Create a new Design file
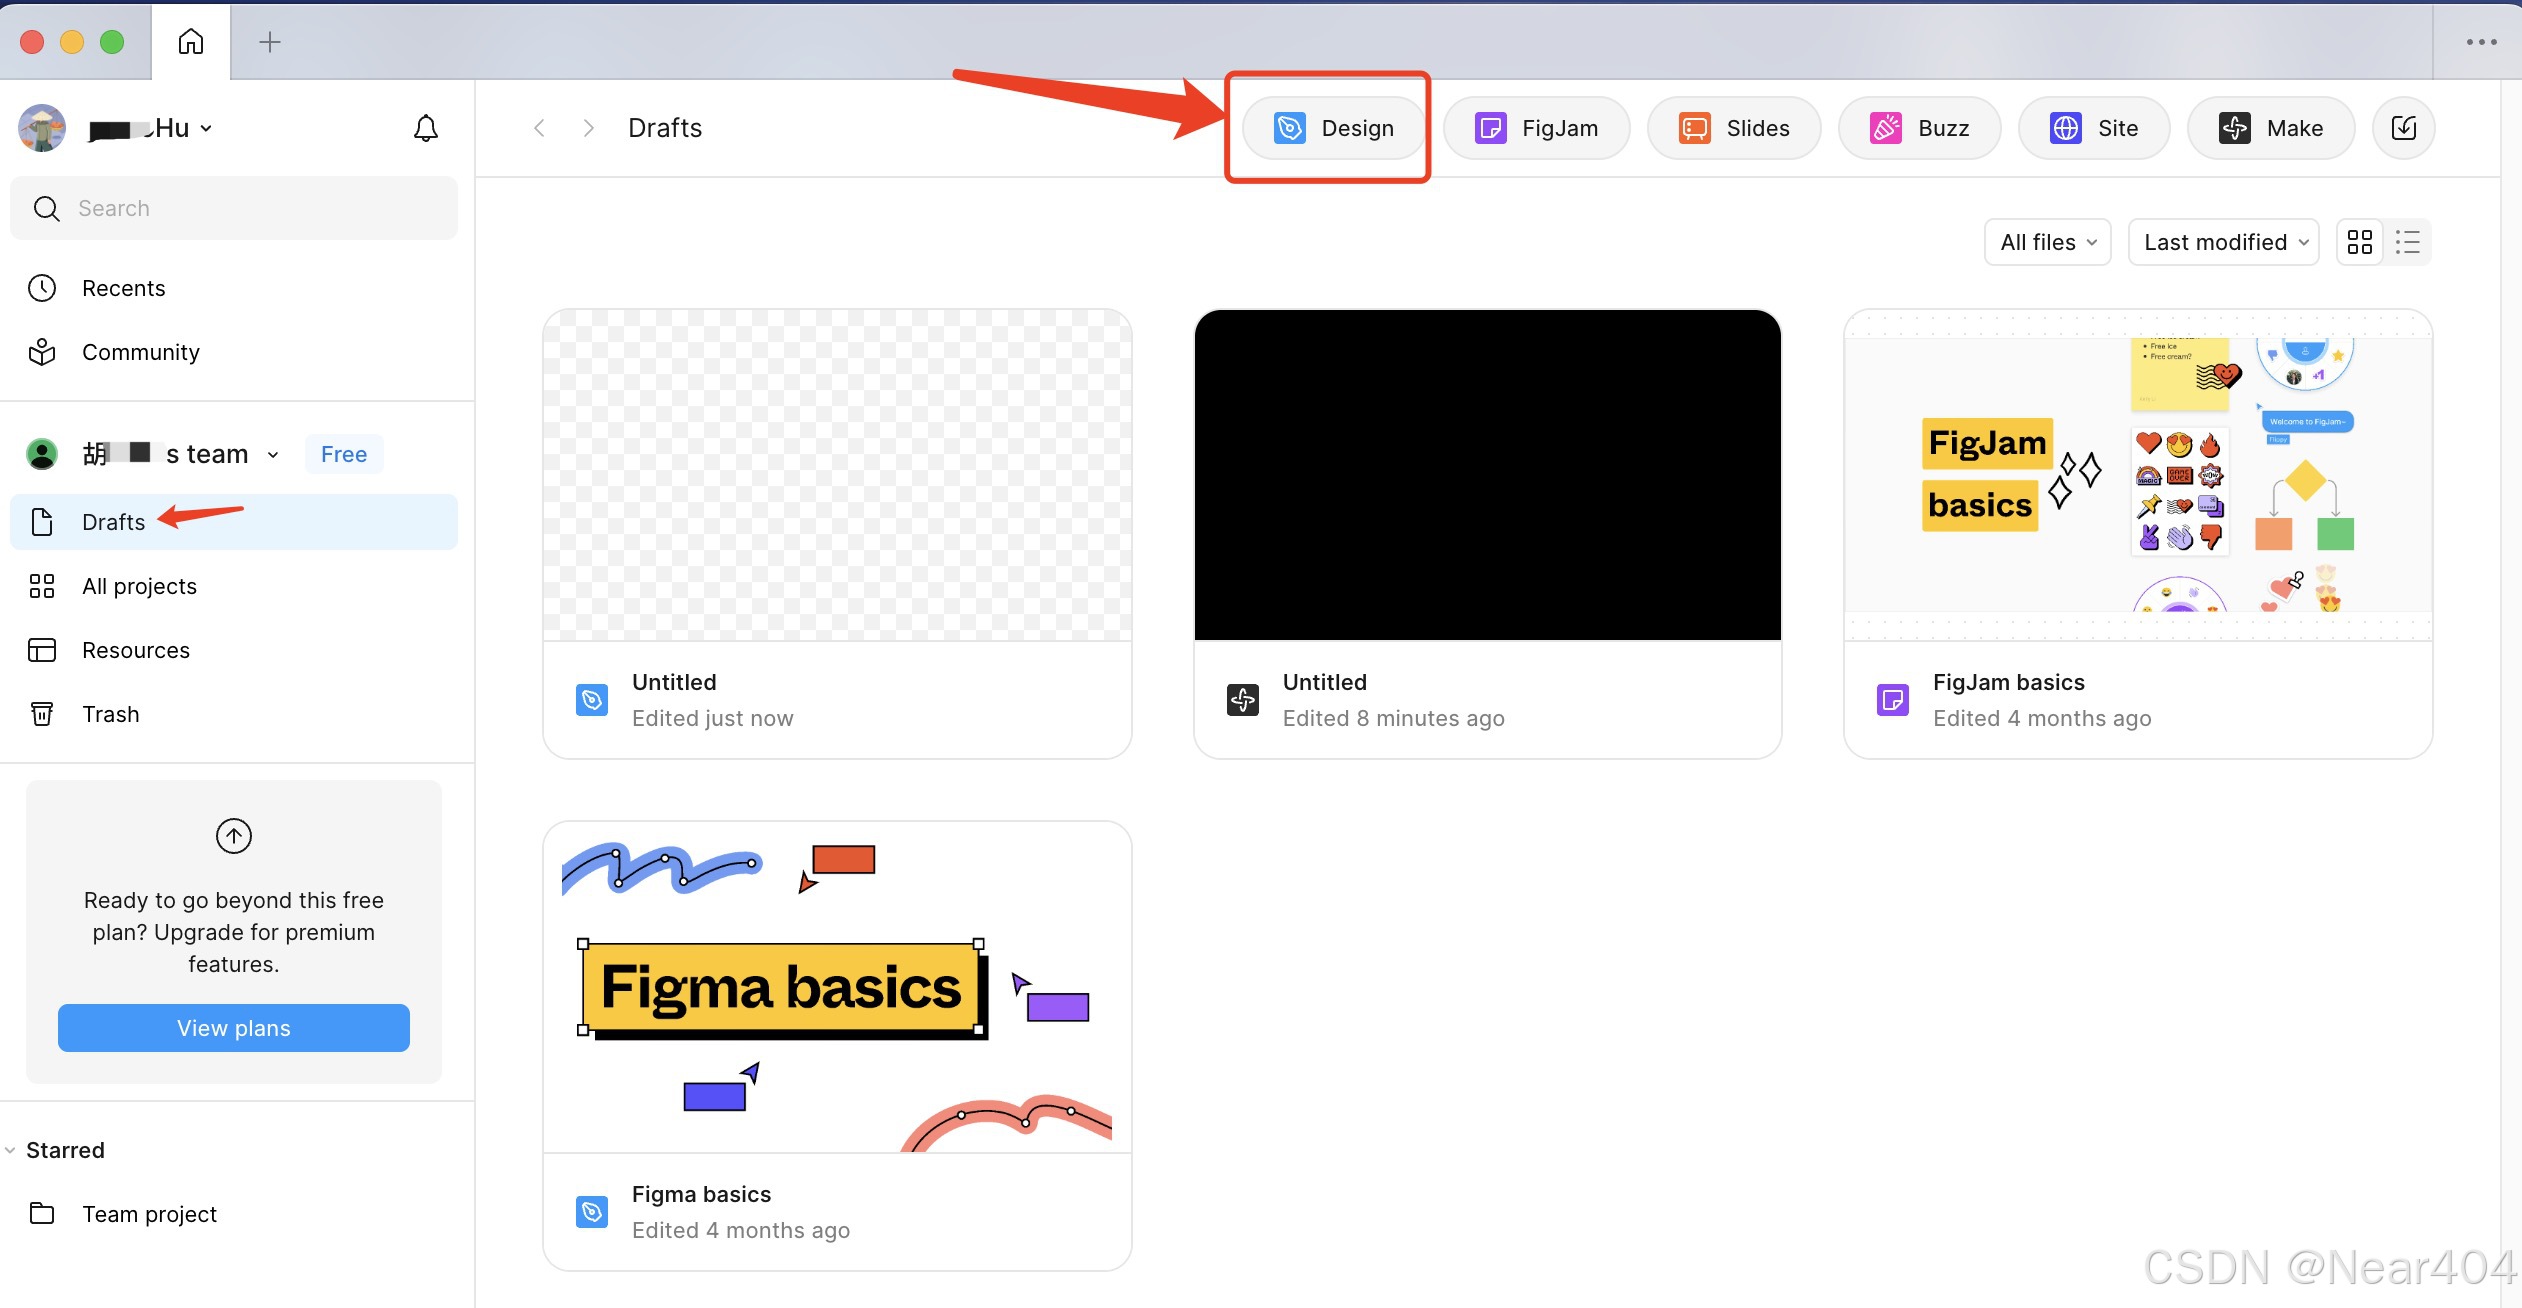The image size is (2522, 1308). (x=1331, y=128)
